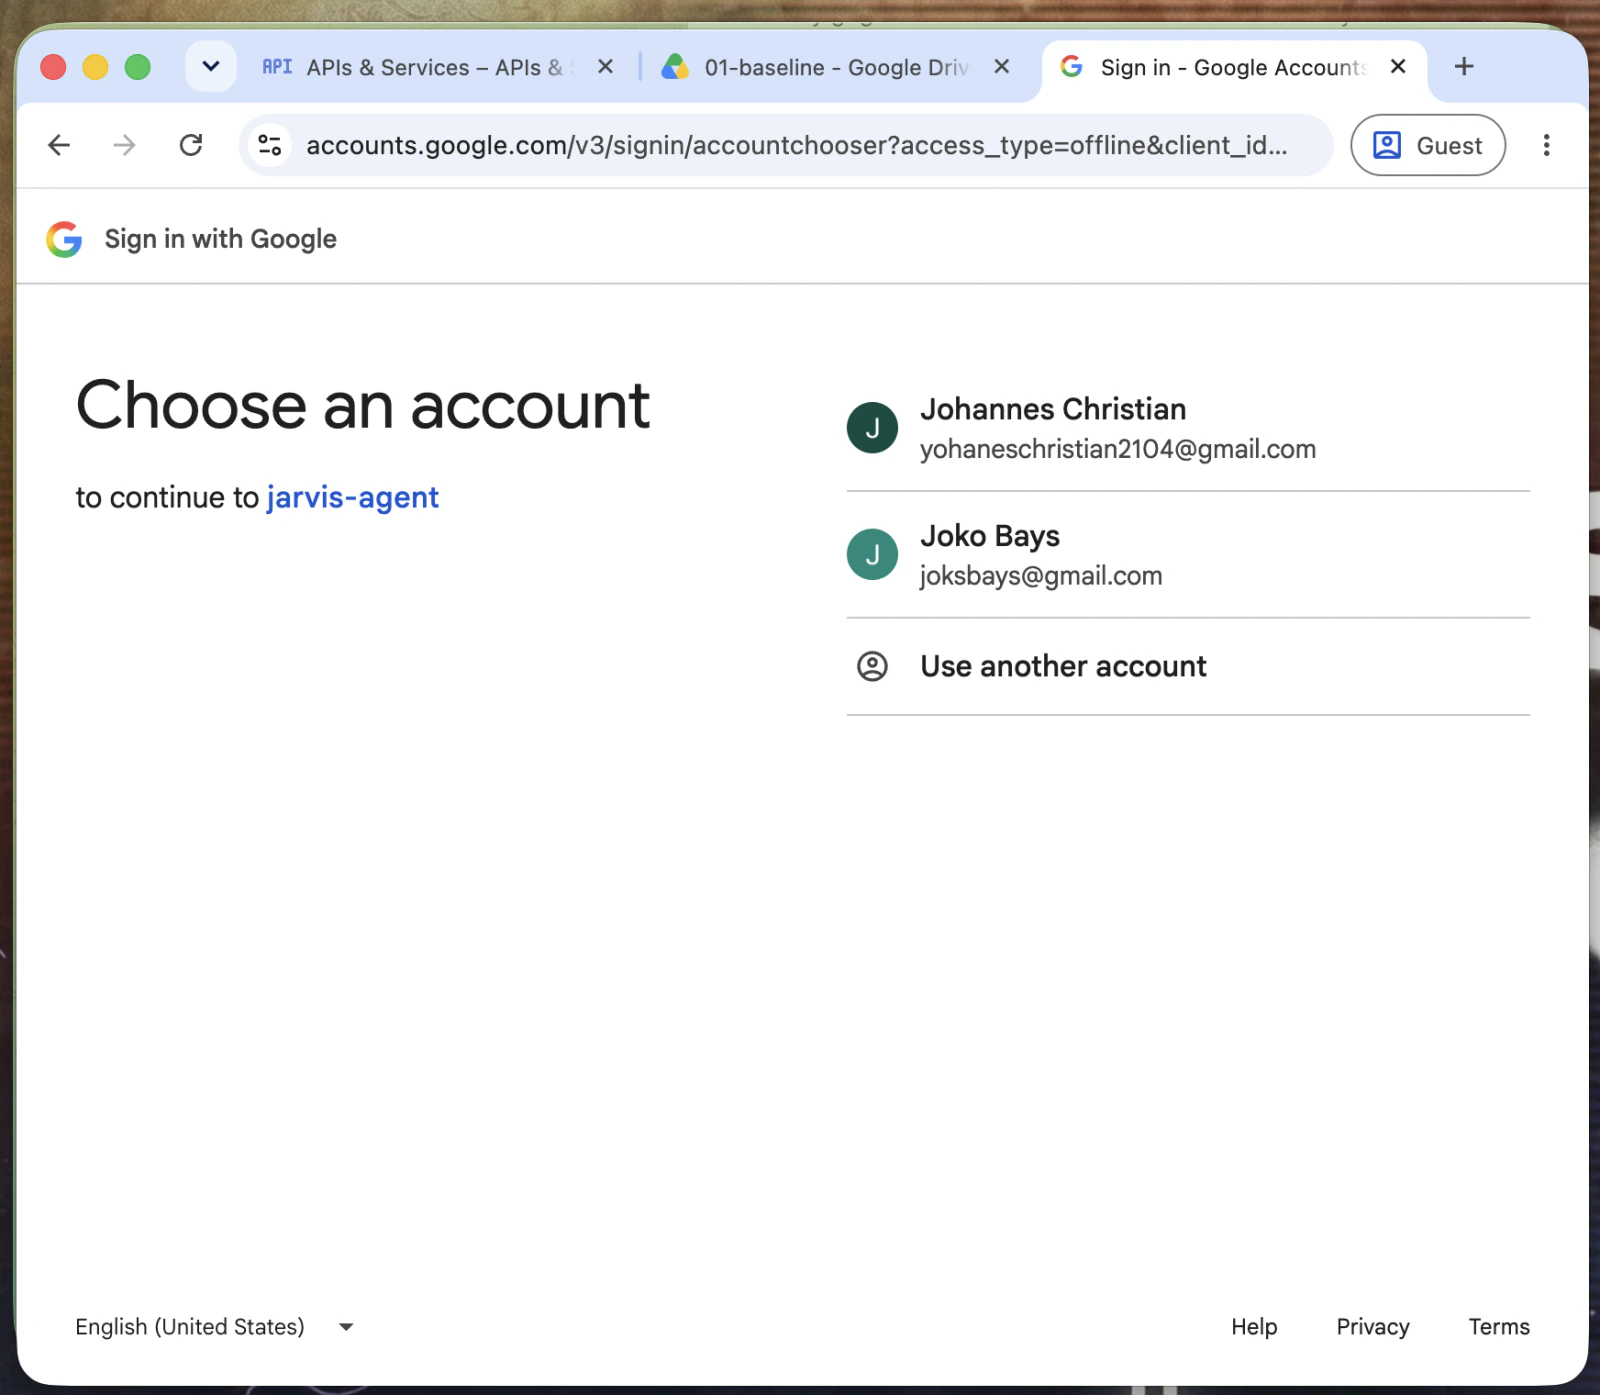
Task: Click the Google logo in page header
Action: pos(64,239)
